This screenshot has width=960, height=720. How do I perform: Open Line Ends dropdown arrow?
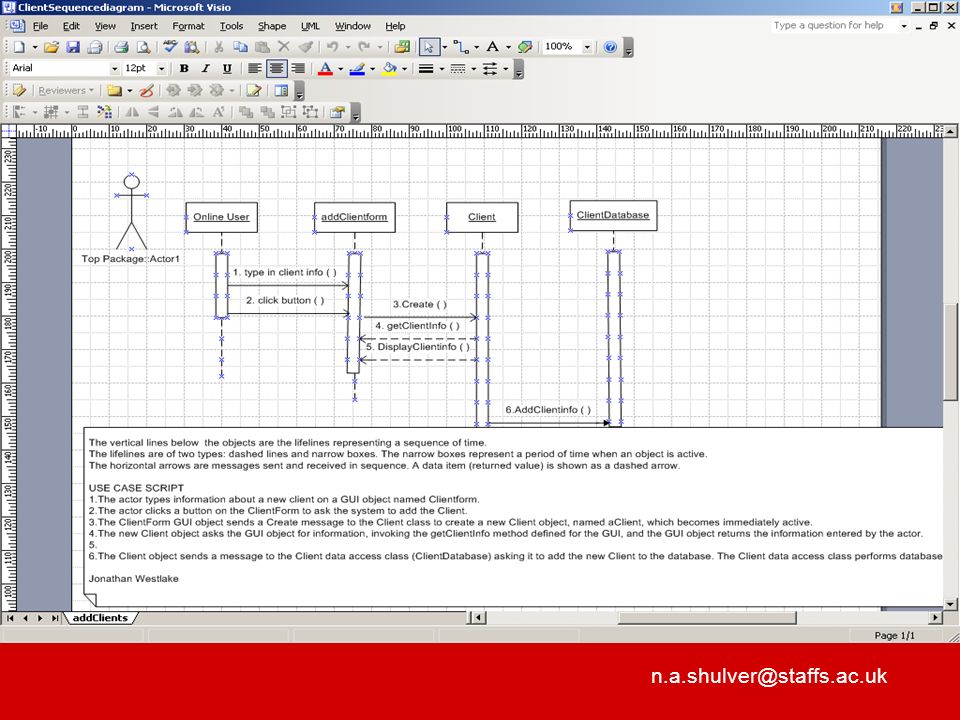506,69
